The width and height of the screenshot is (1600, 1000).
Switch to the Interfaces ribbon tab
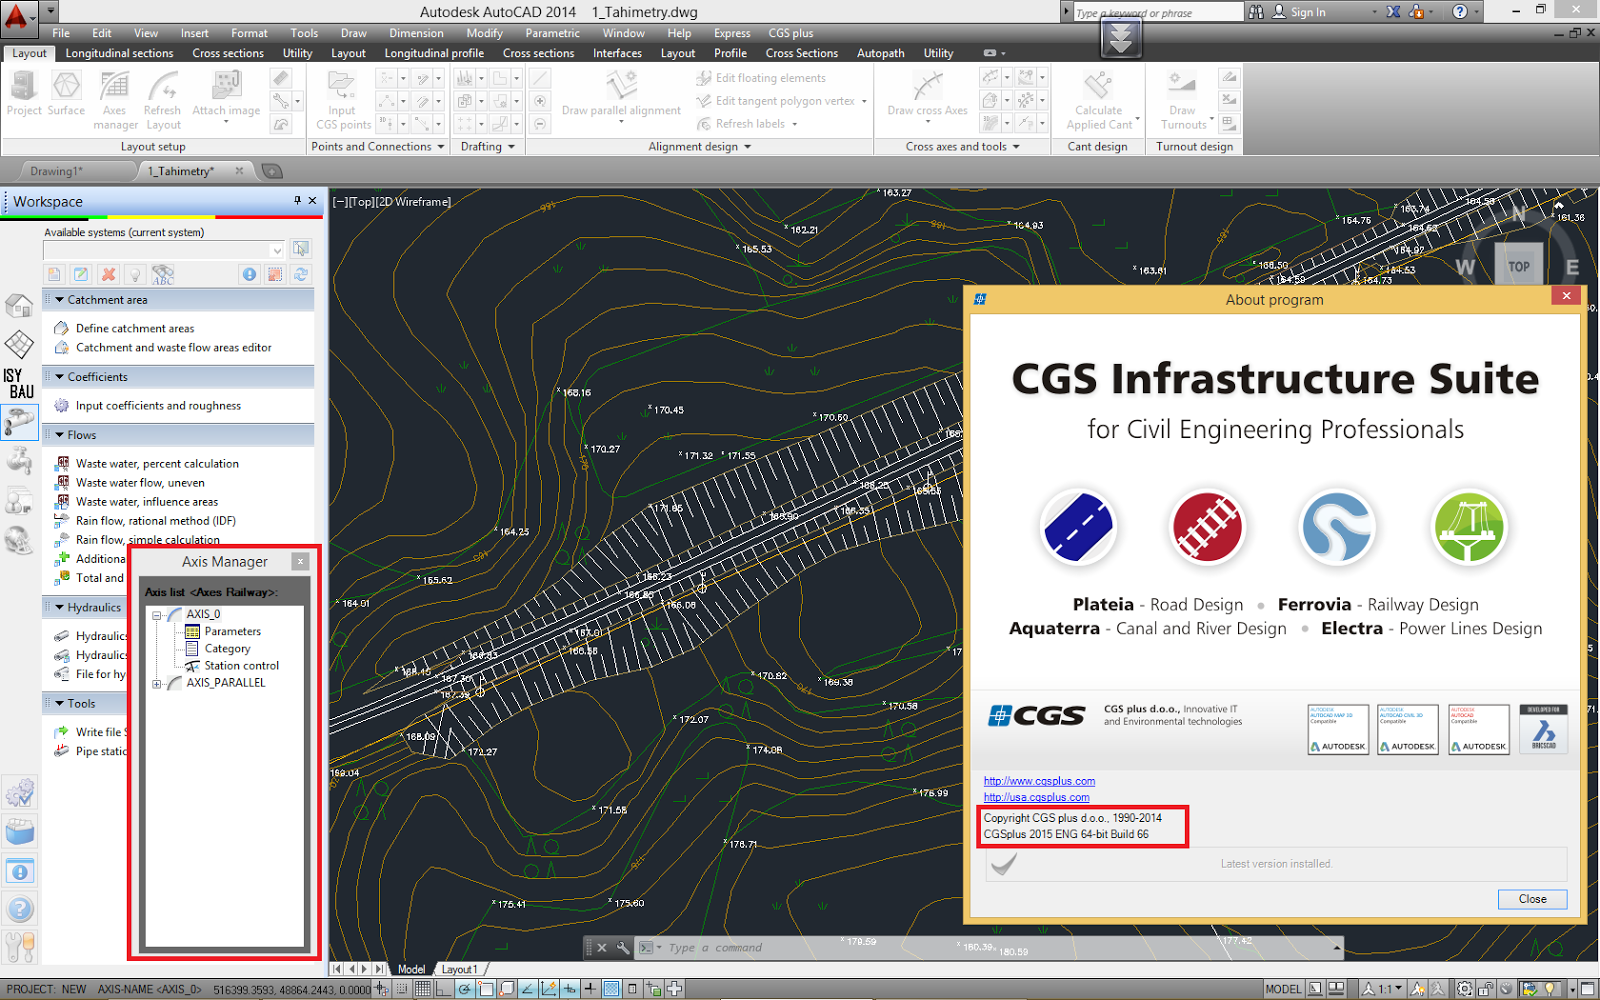point(617,53)
